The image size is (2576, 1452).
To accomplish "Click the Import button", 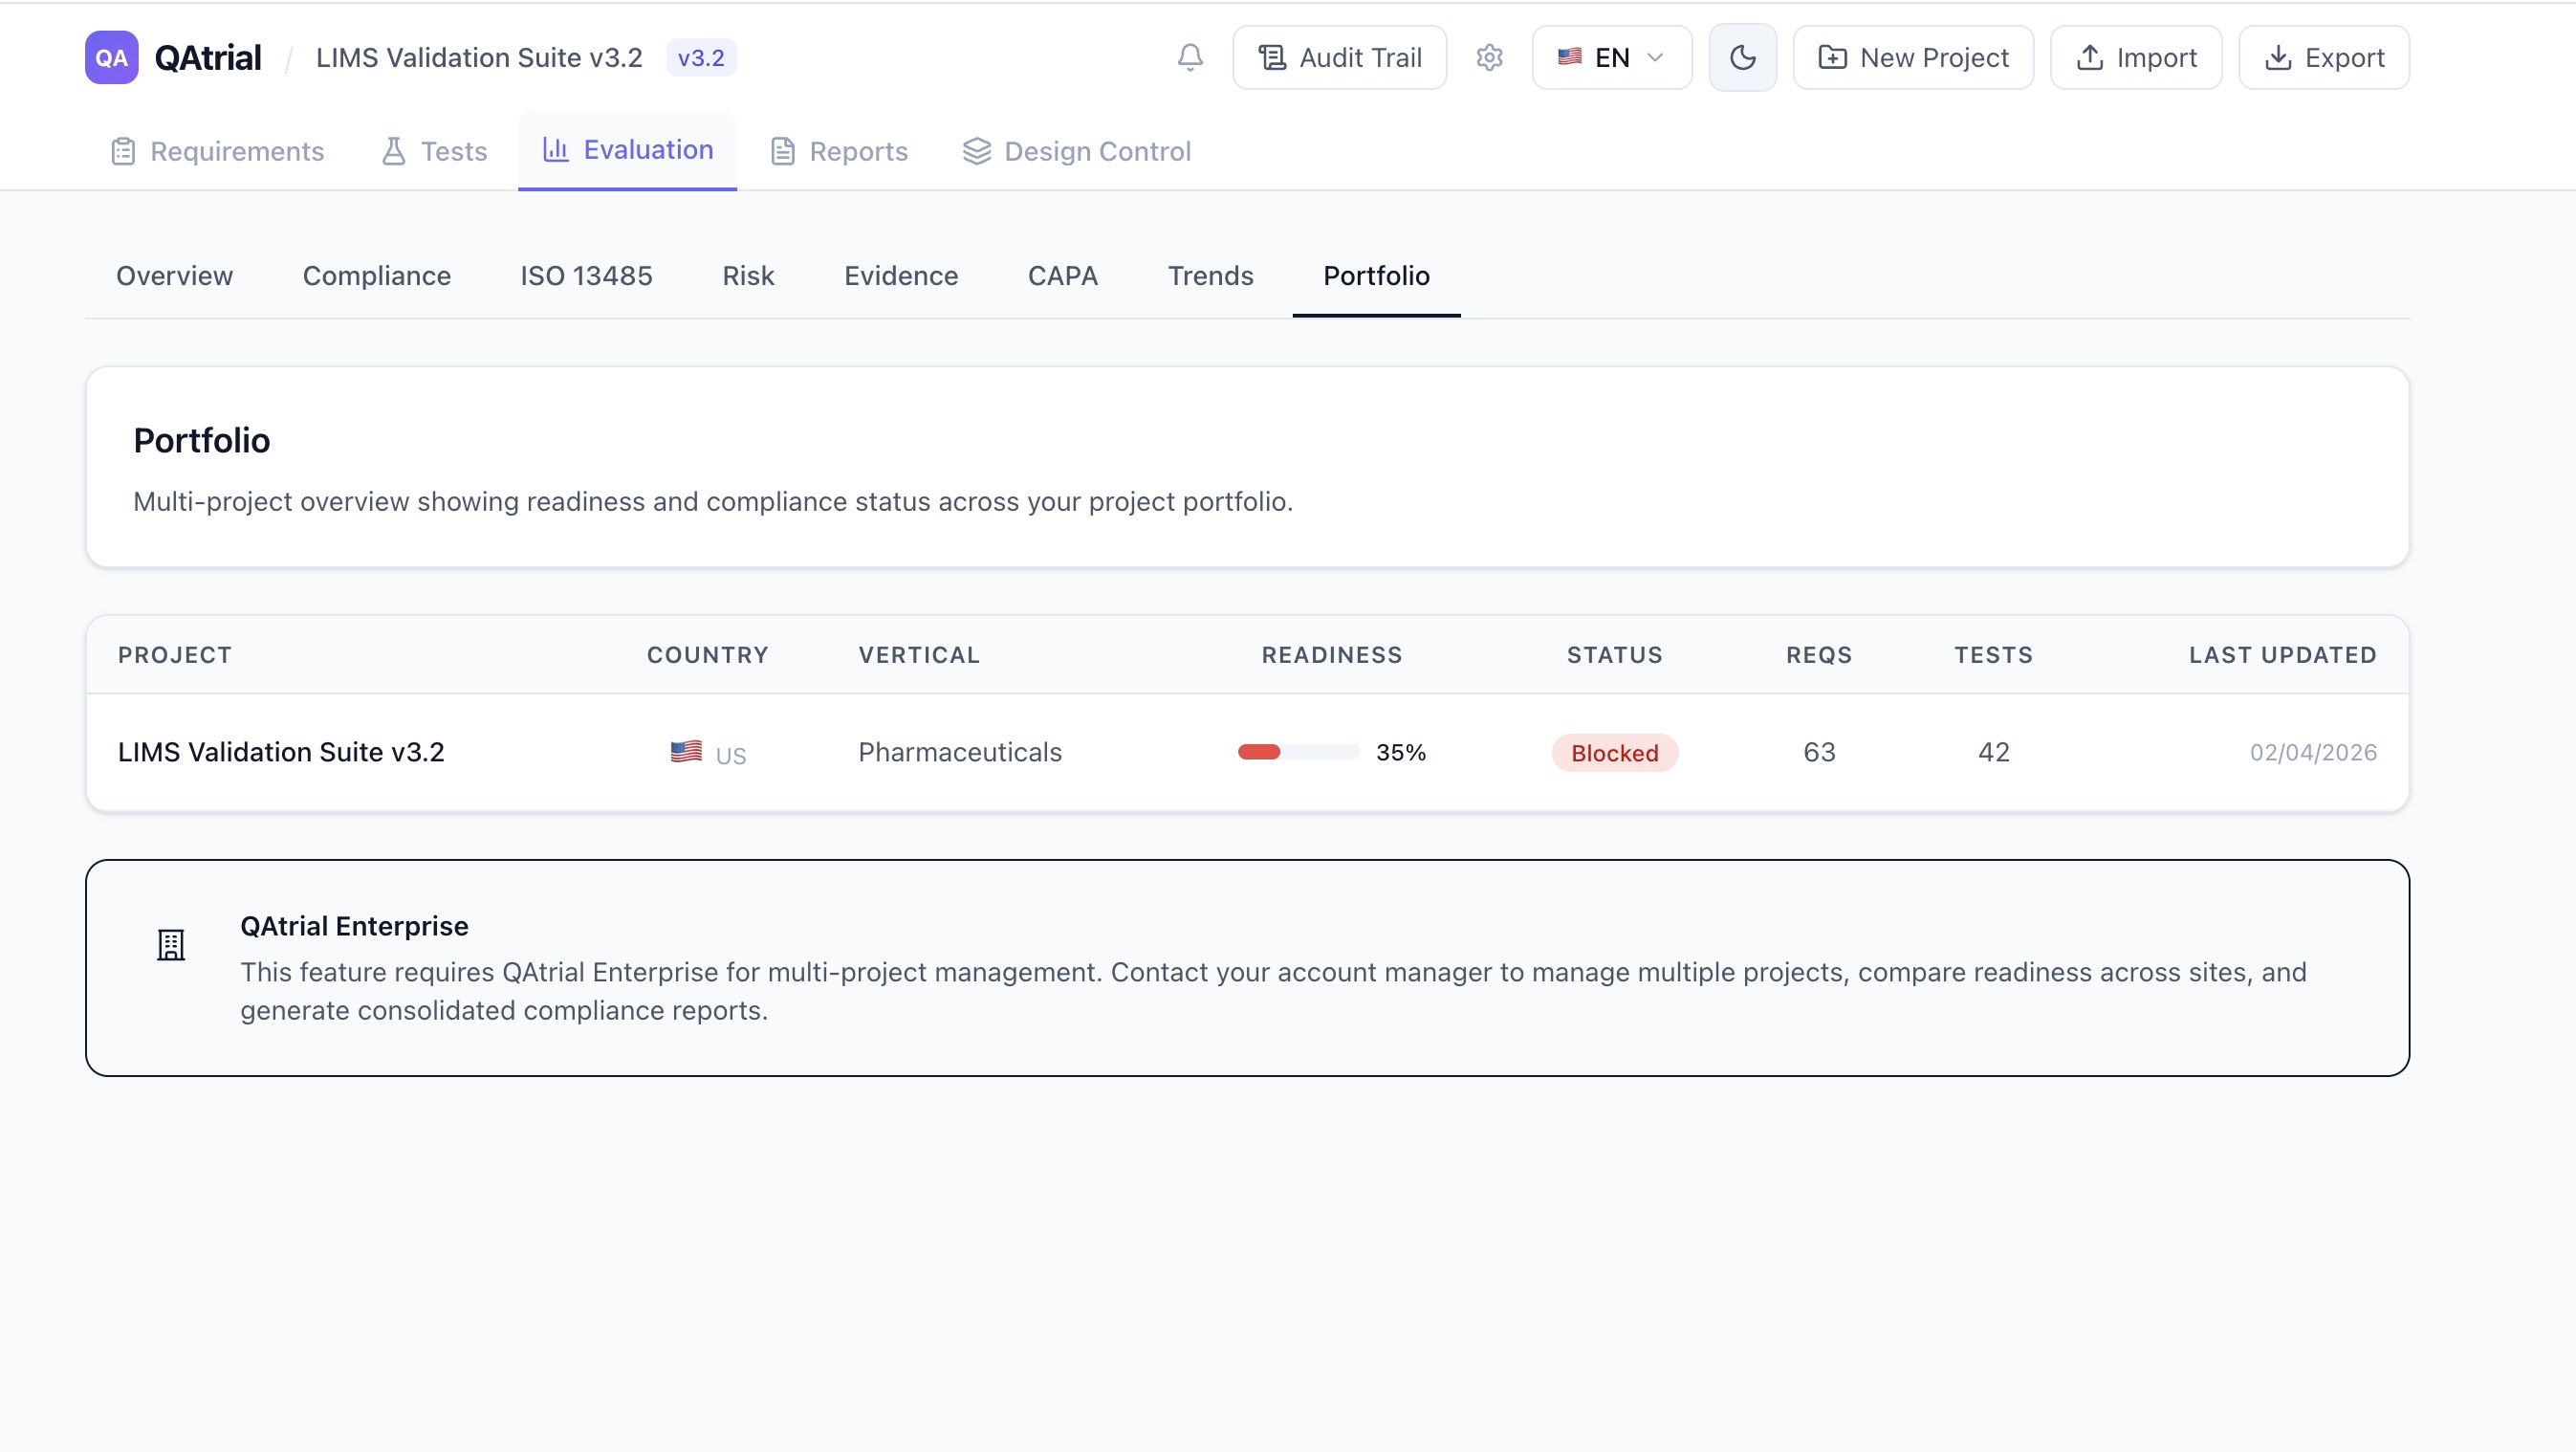I will tap(2136, 58).
